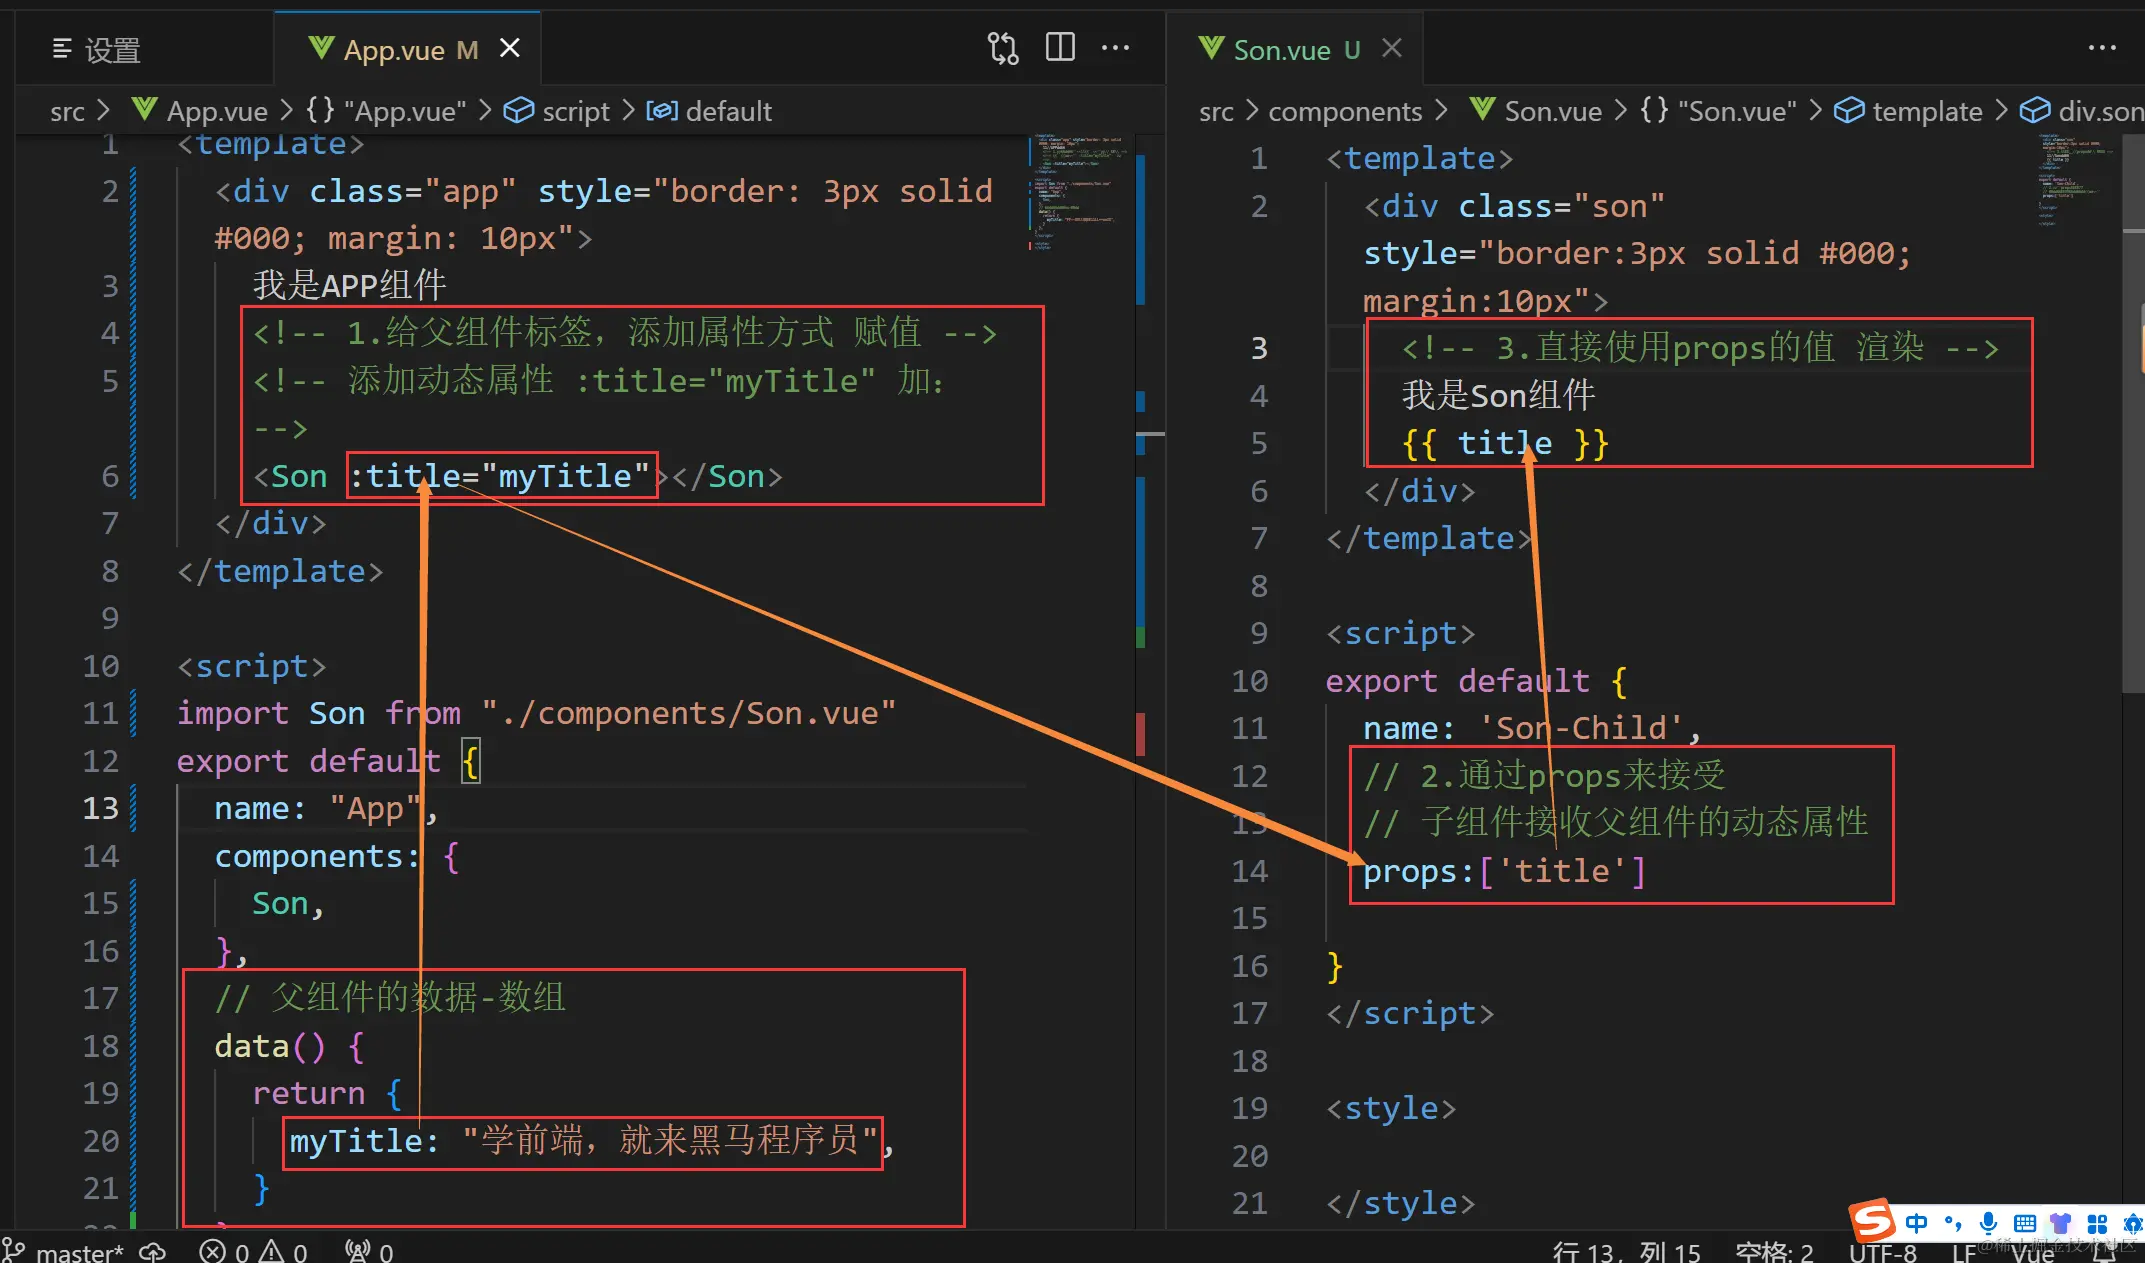Click the <style> opening tag in Son.vue
Viewport: 2145px width, 1263px height.
tap(1391, 1108)
